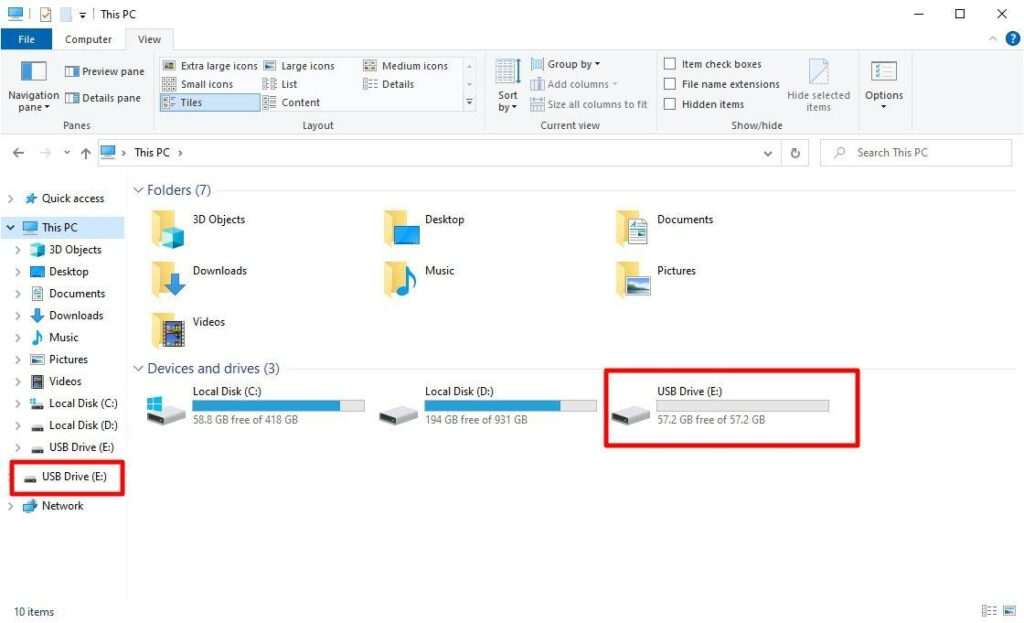The height and width of the screenshot is (623, 1024).
Task: Switch to large thumbnails status icon
Action: [1009, 611]
